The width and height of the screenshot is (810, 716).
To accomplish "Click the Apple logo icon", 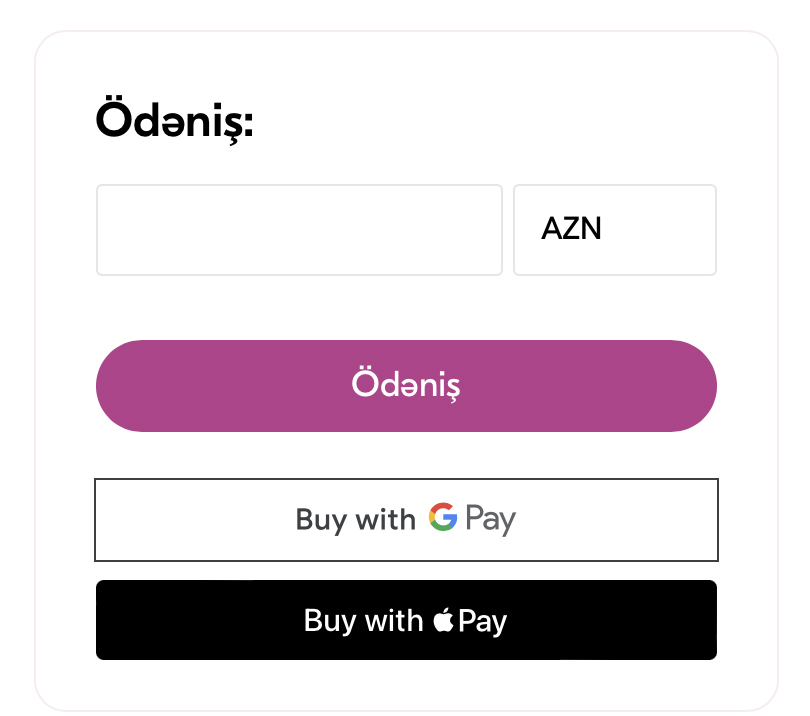I will coord(443,621).
